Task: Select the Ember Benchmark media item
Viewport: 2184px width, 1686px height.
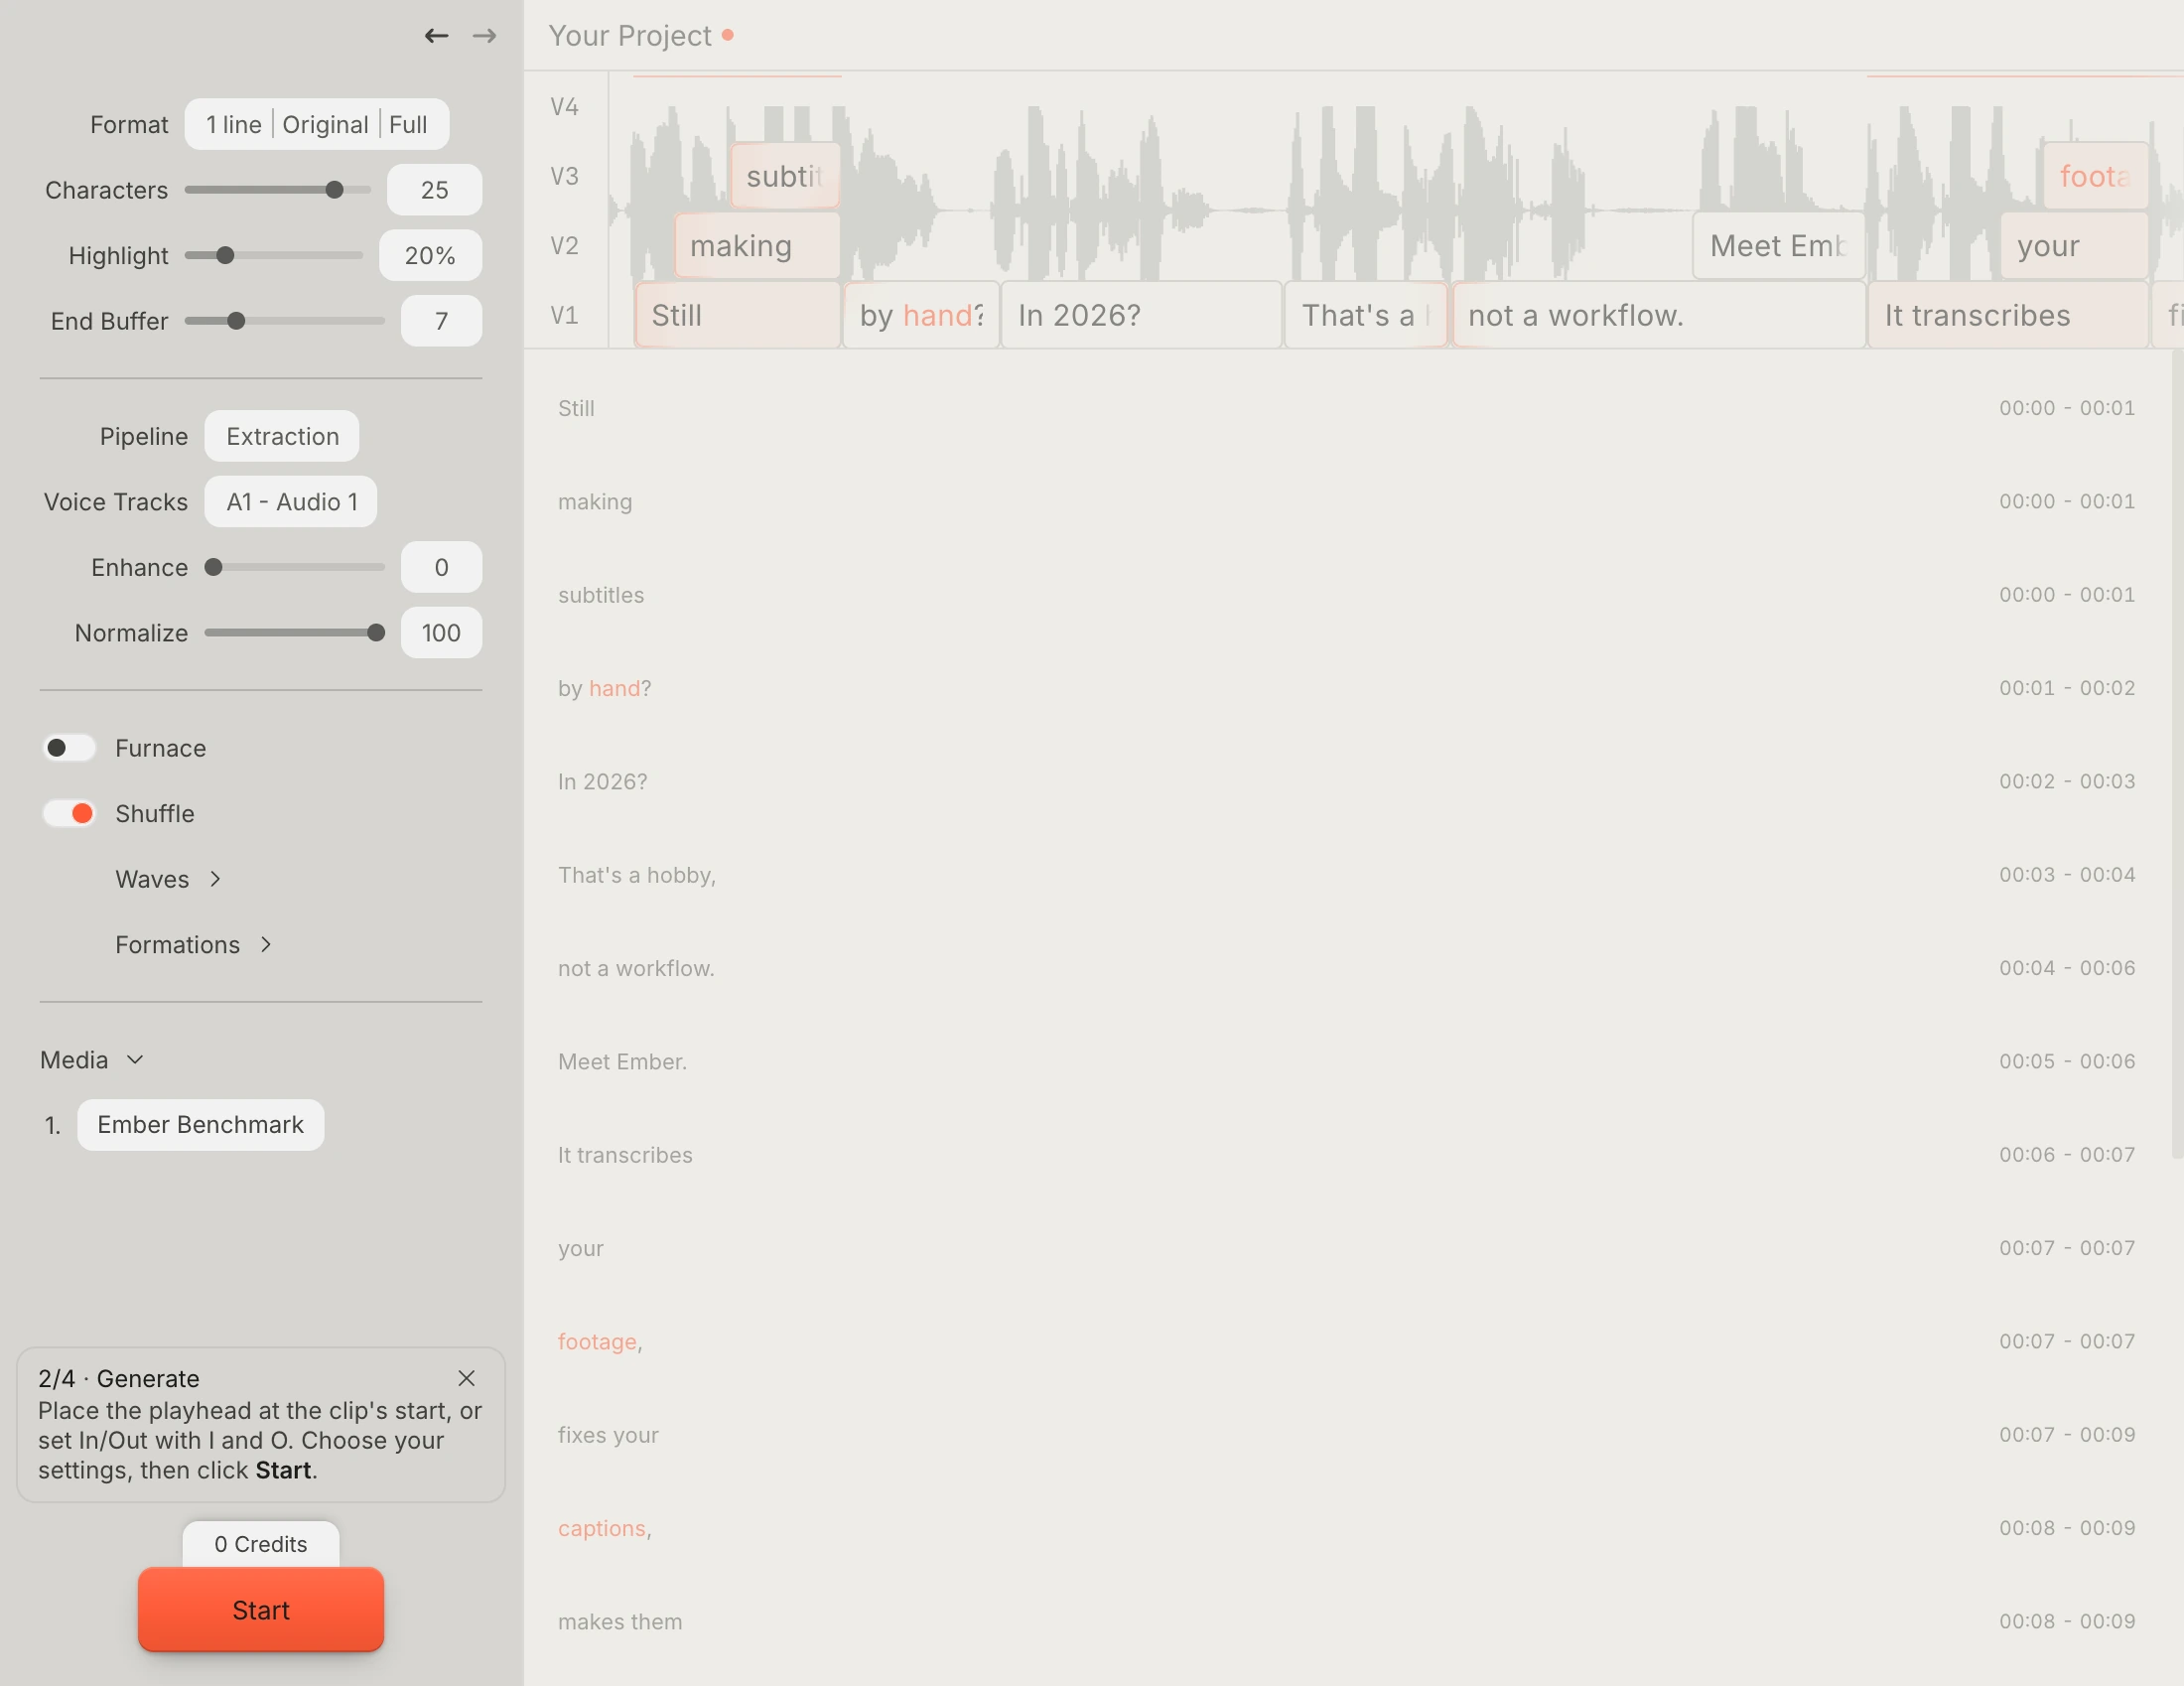Action: [200, 1124]
